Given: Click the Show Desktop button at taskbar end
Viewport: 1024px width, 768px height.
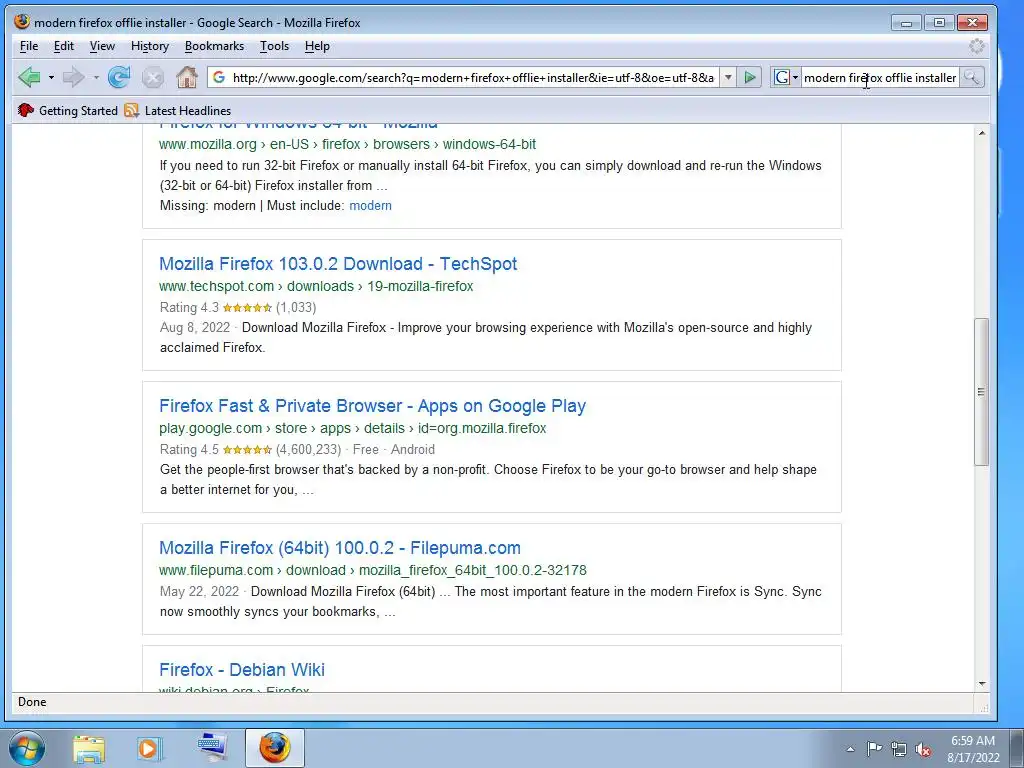Looking at the screenshot, I should 1017,748.
